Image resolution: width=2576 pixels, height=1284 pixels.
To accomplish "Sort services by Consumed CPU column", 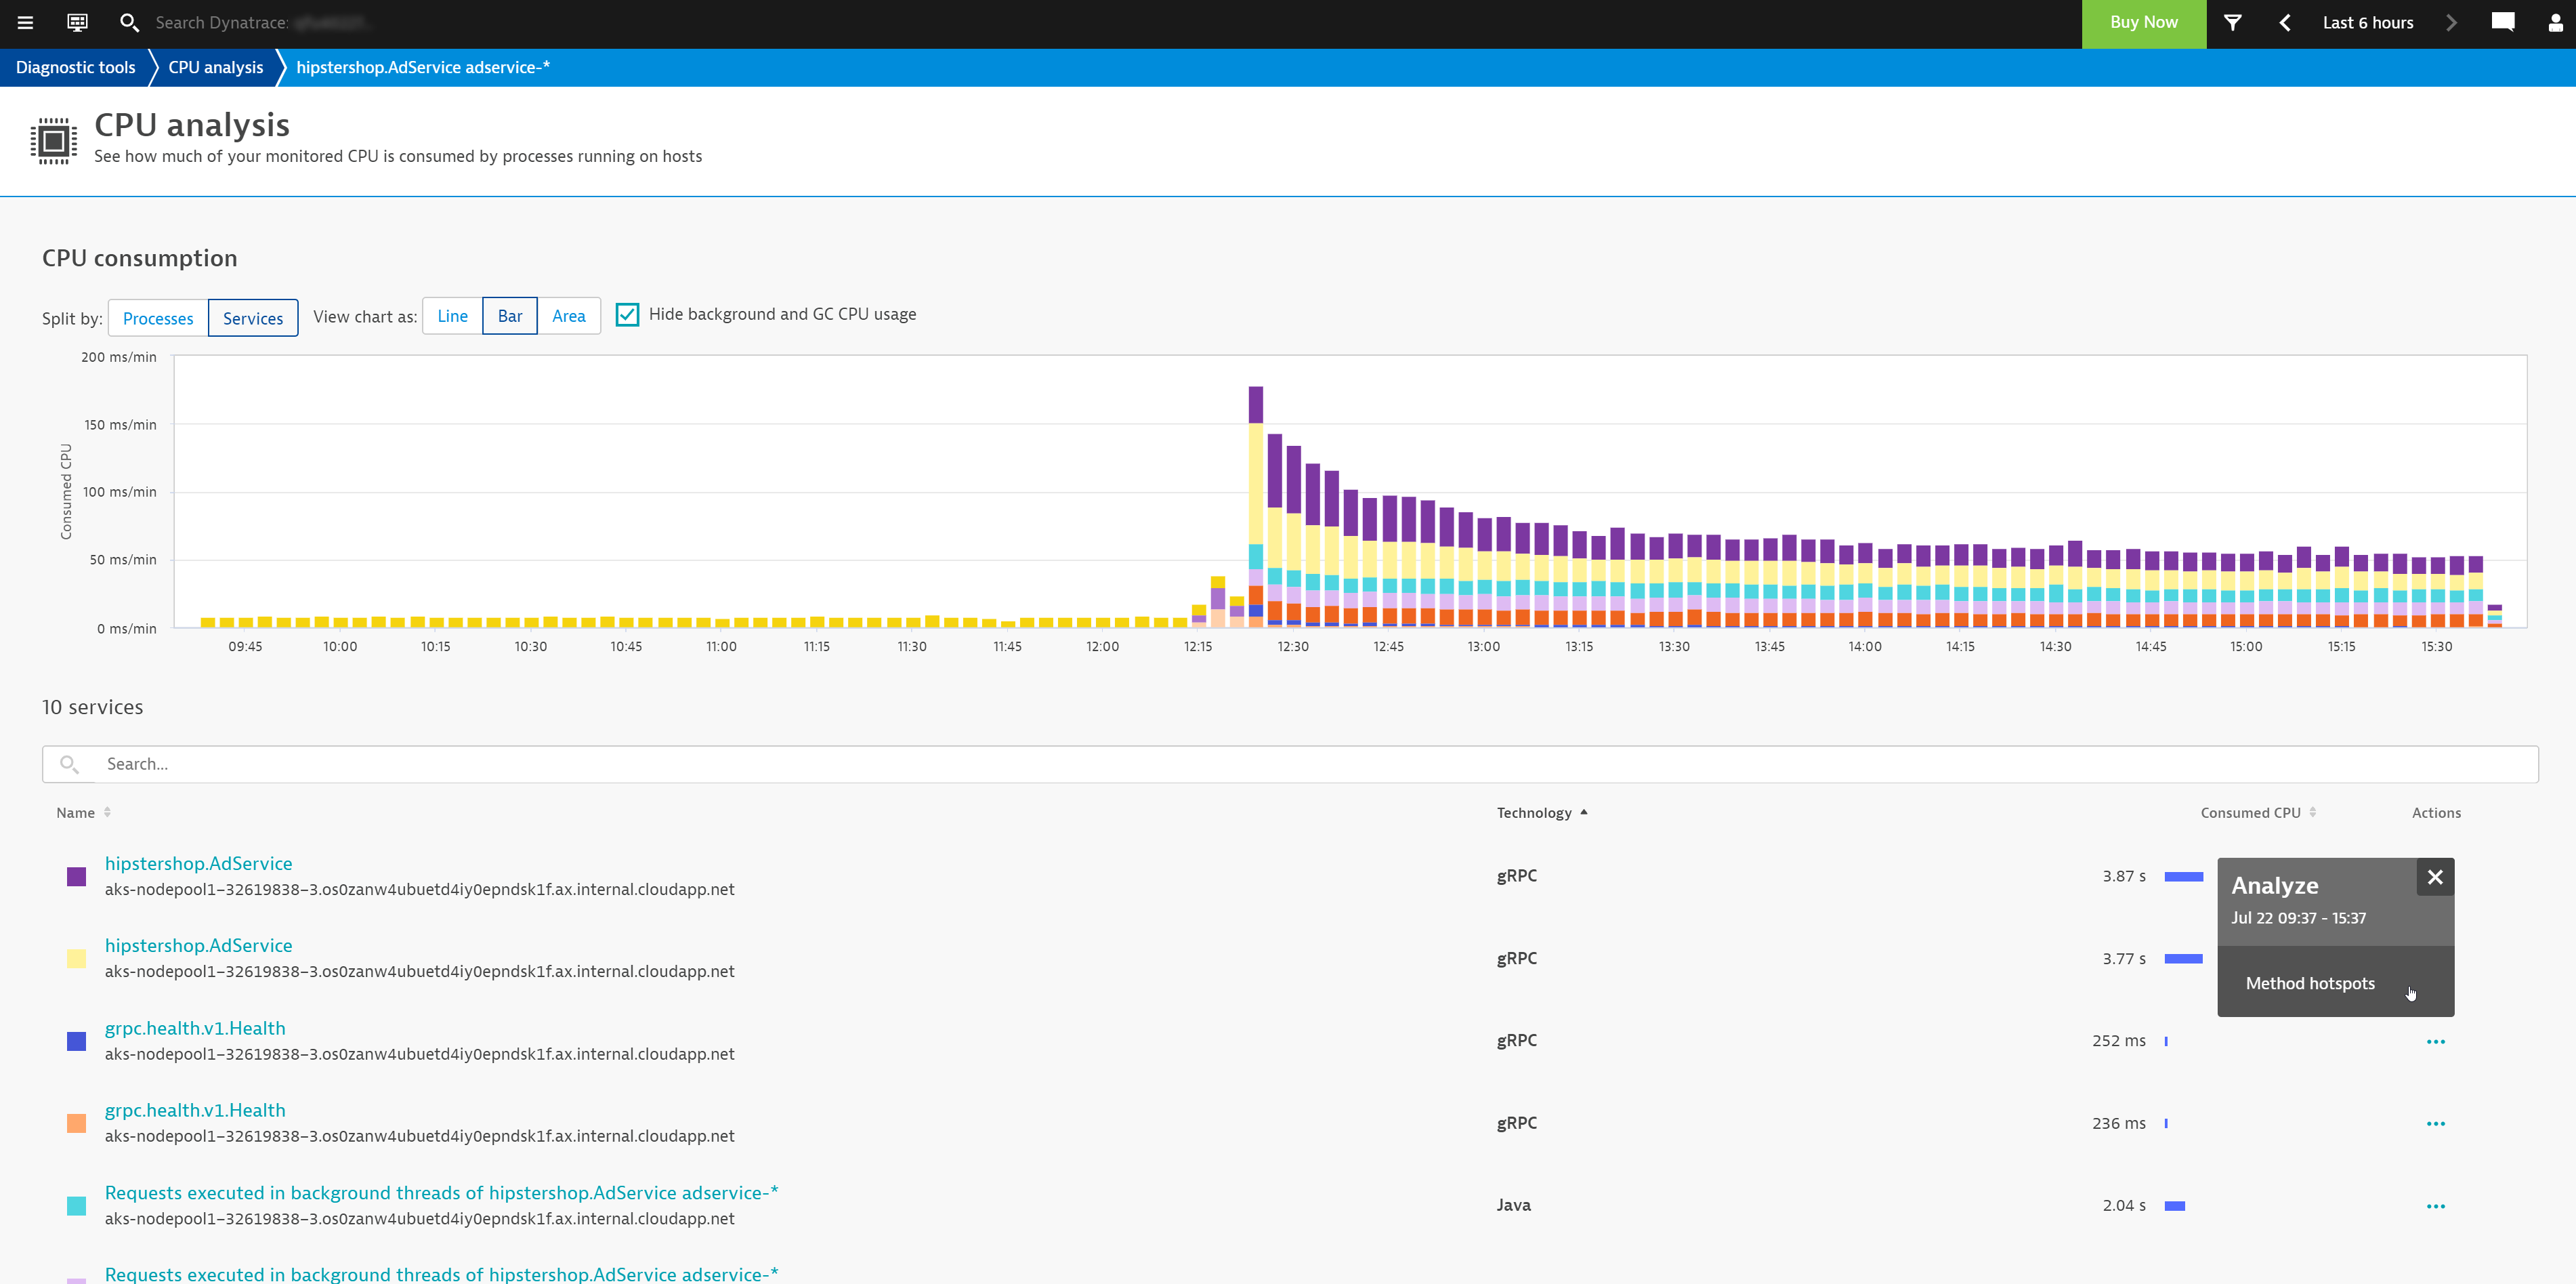I will click(2258, 812).
